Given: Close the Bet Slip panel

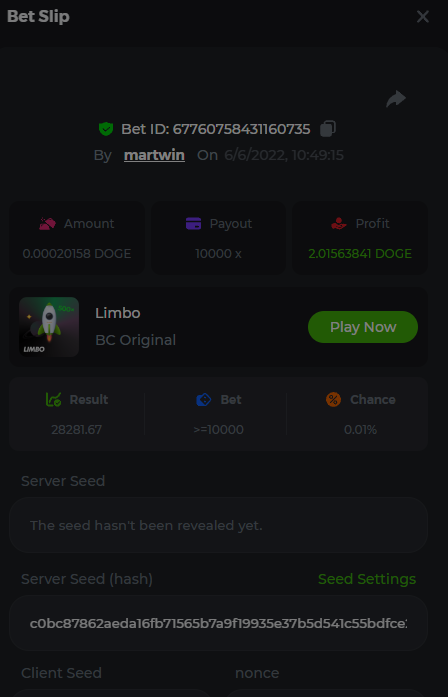Looking at the screenshot, I should [423, 17].
